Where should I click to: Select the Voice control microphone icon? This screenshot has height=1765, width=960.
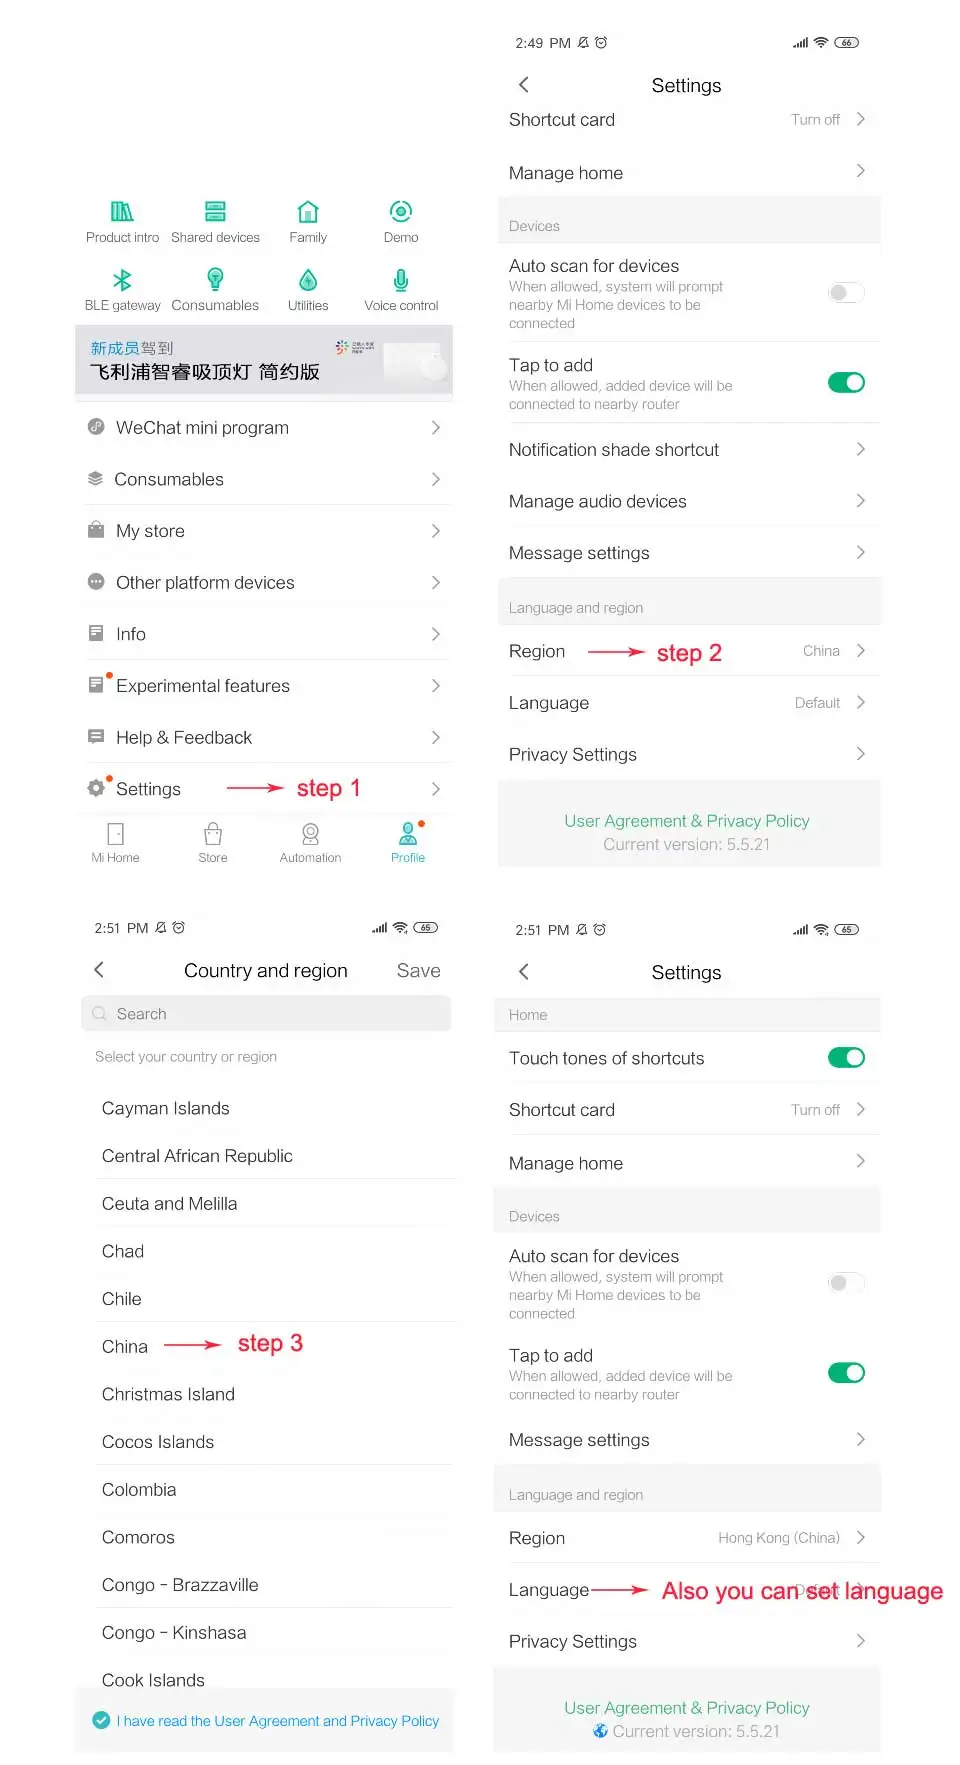coord(401,280)
